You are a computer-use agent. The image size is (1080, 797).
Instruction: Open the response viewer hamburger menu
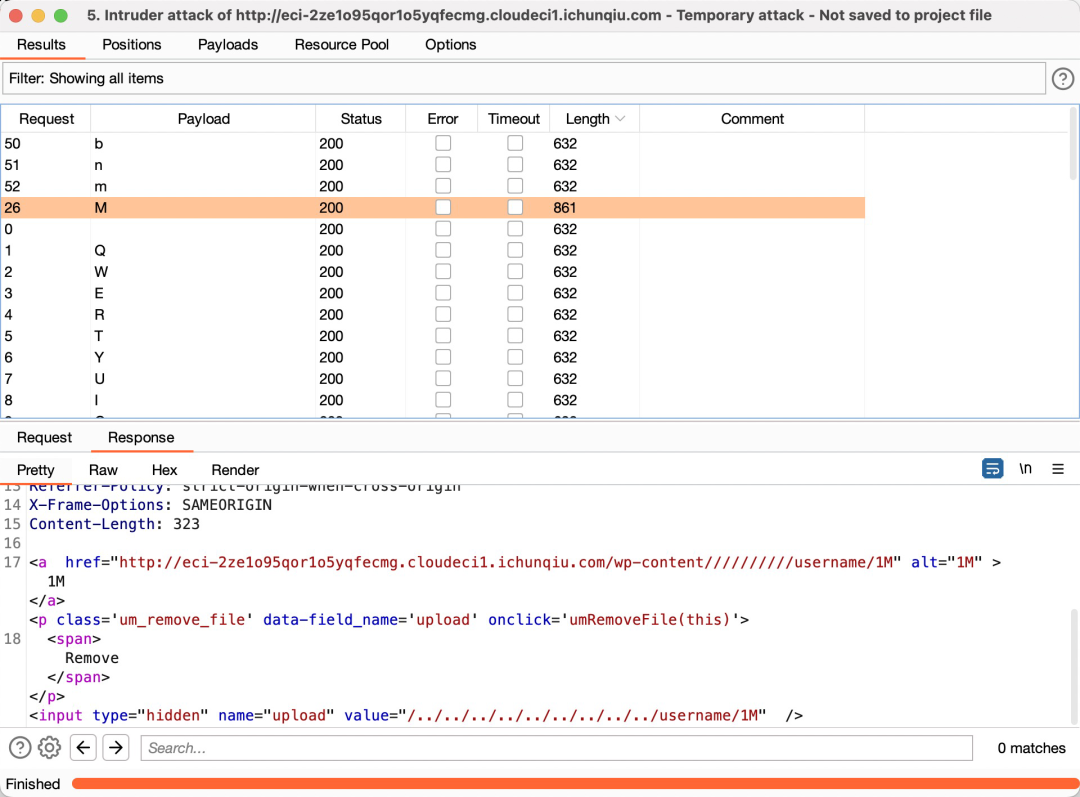point(1058,469)
